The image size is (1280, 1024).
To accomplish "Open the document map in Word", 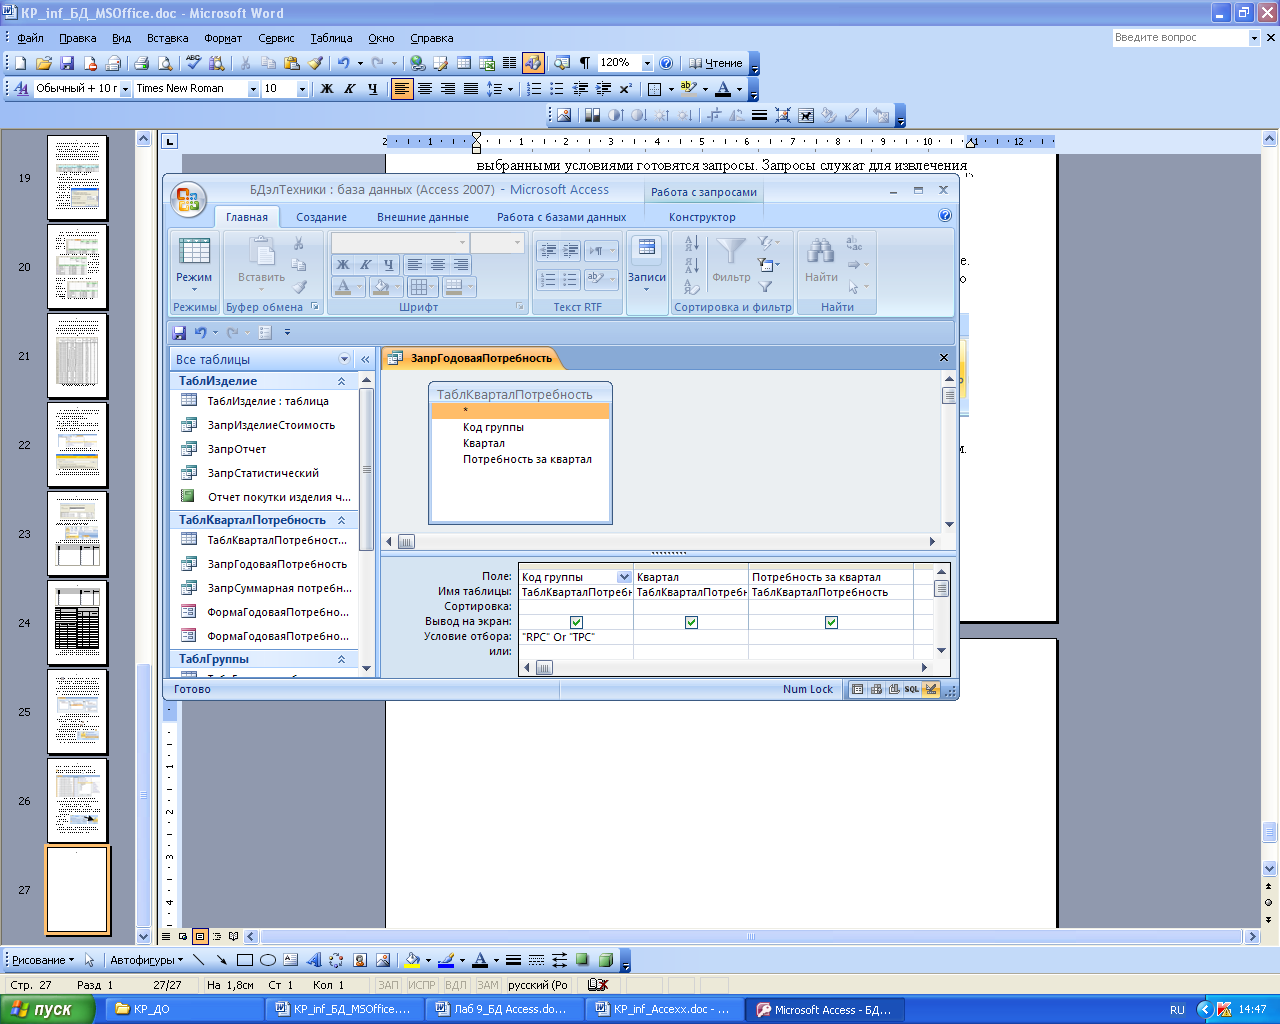I will click(562, 63).
